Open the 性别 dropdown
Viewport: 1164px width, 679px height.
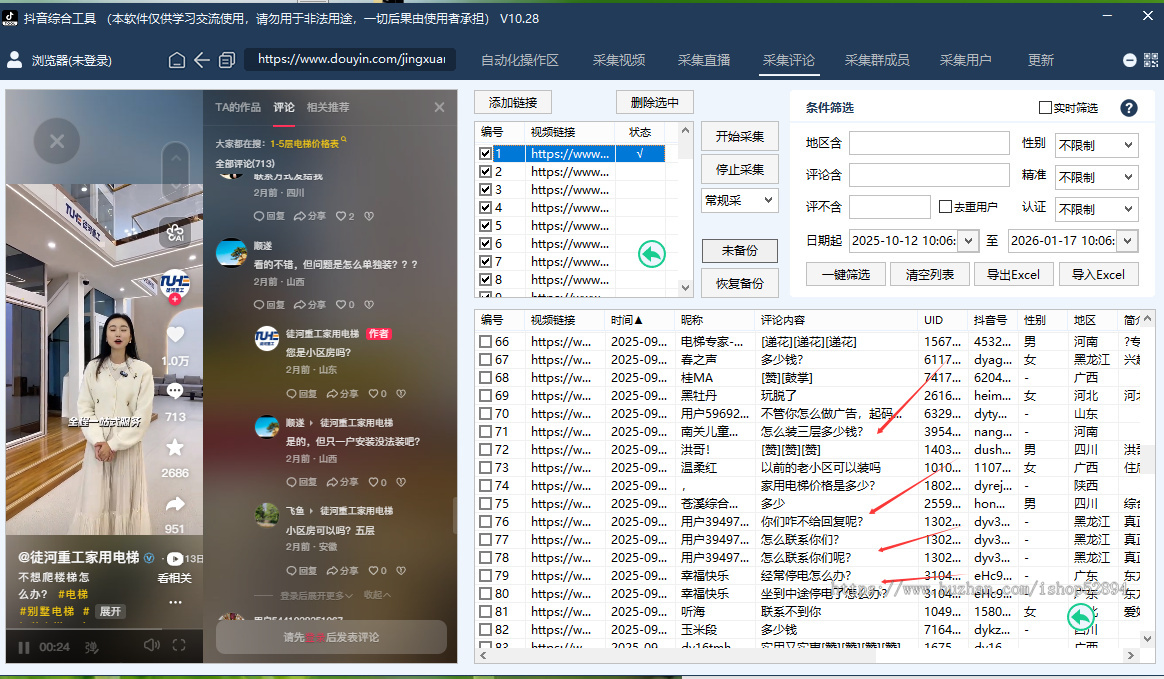click(1096, 145)
